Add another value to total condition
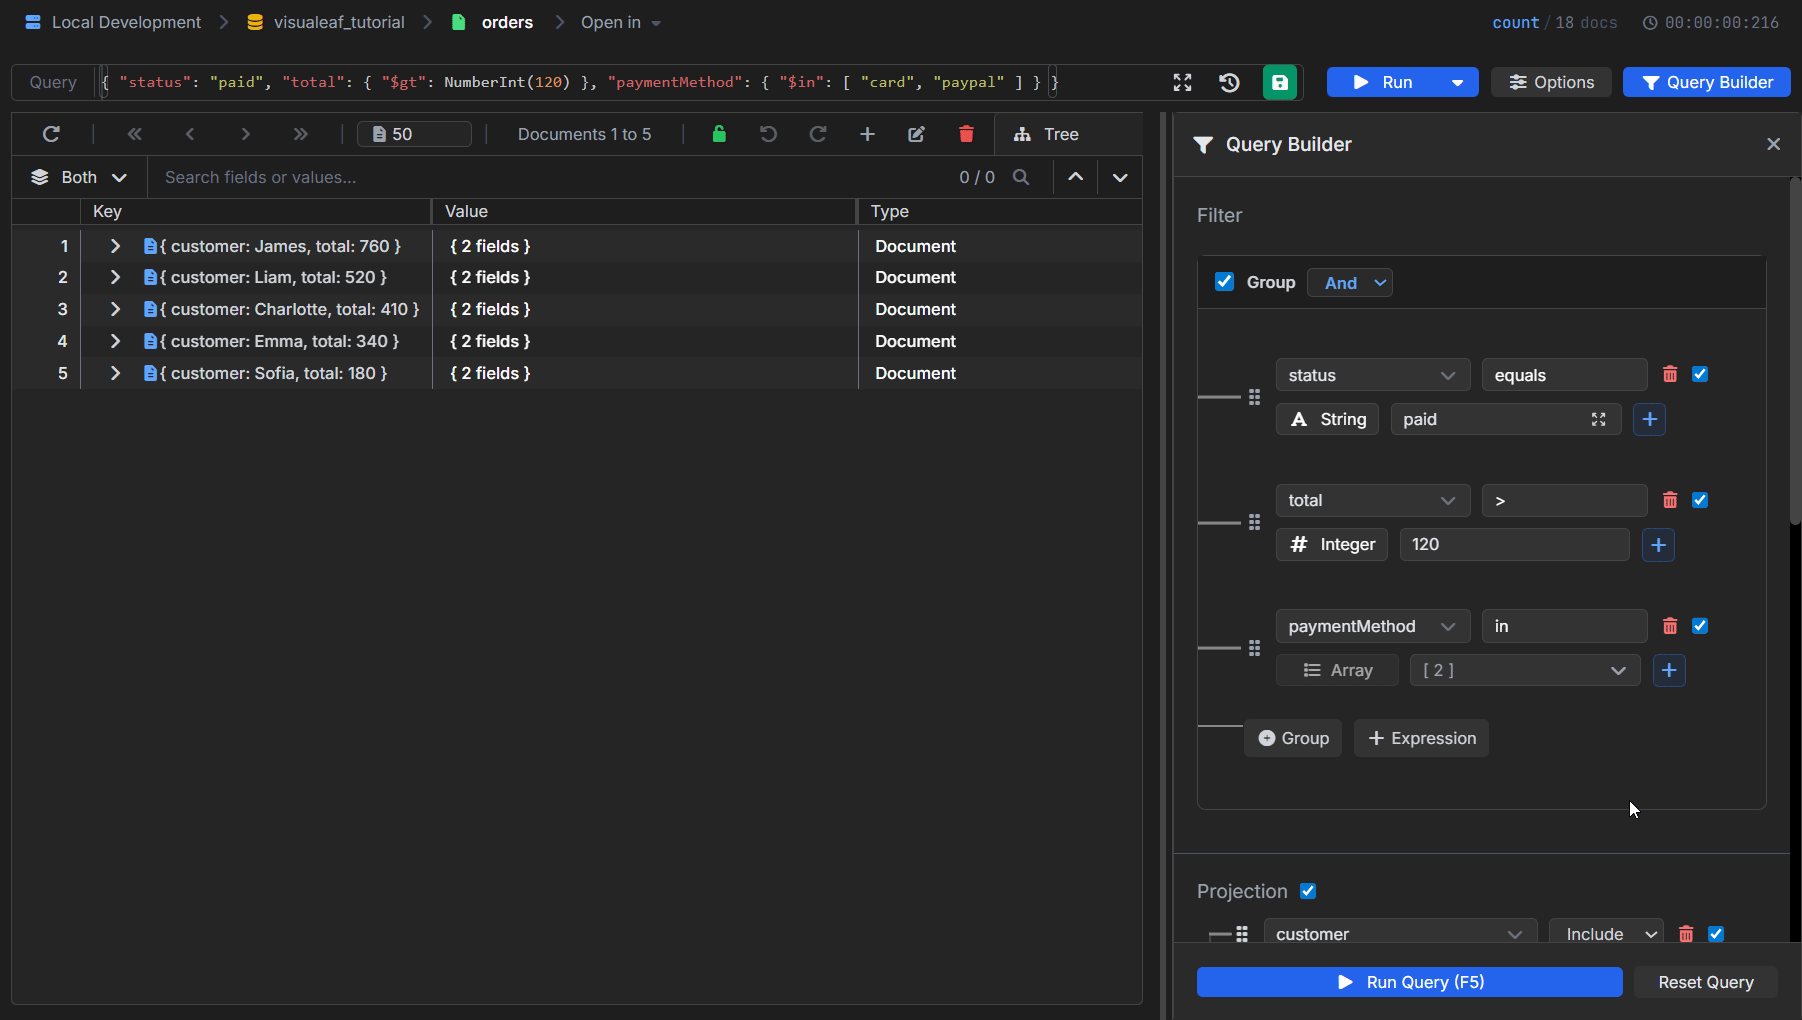1802x1020 pixels. [1658, 545]
